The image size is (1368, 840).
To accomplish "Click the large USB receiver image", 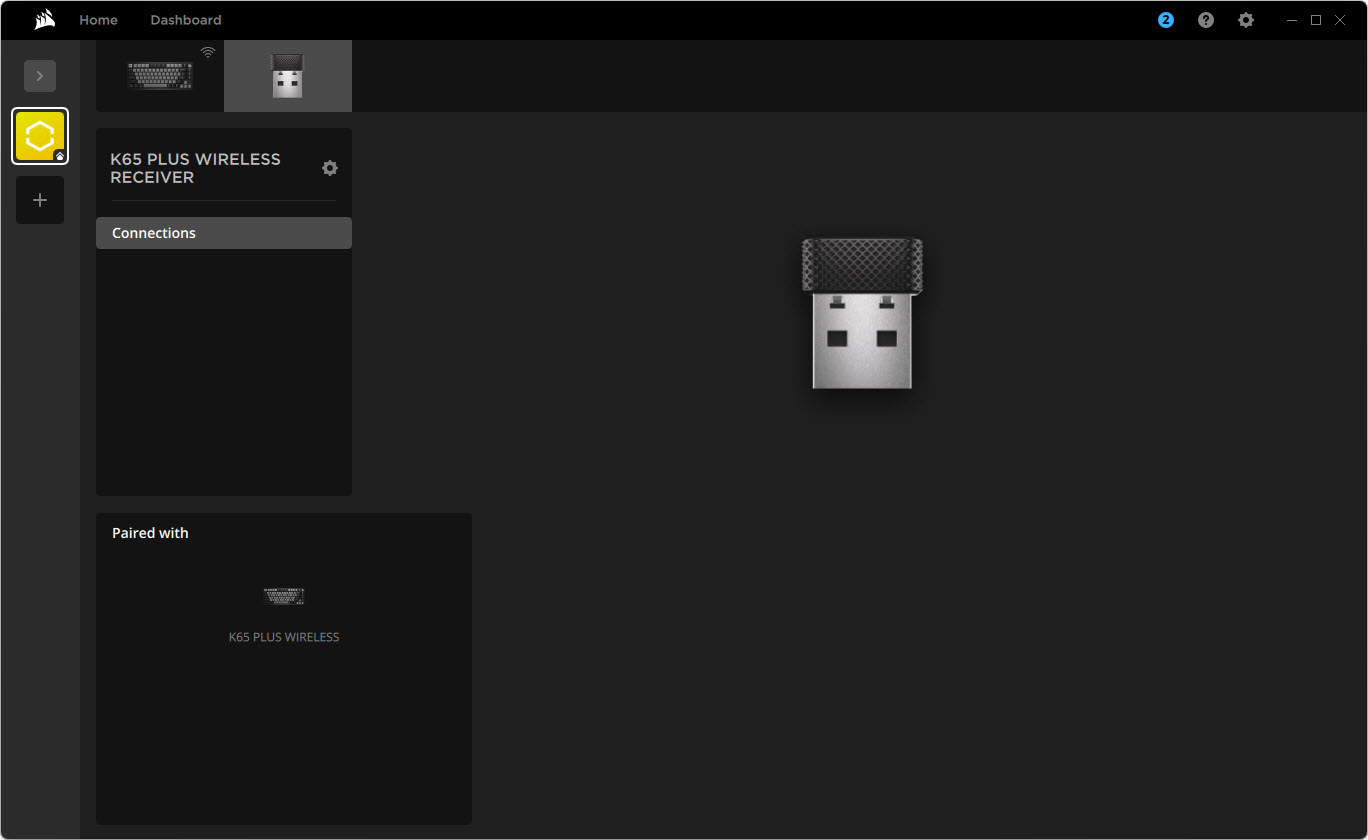I will 862,313.
